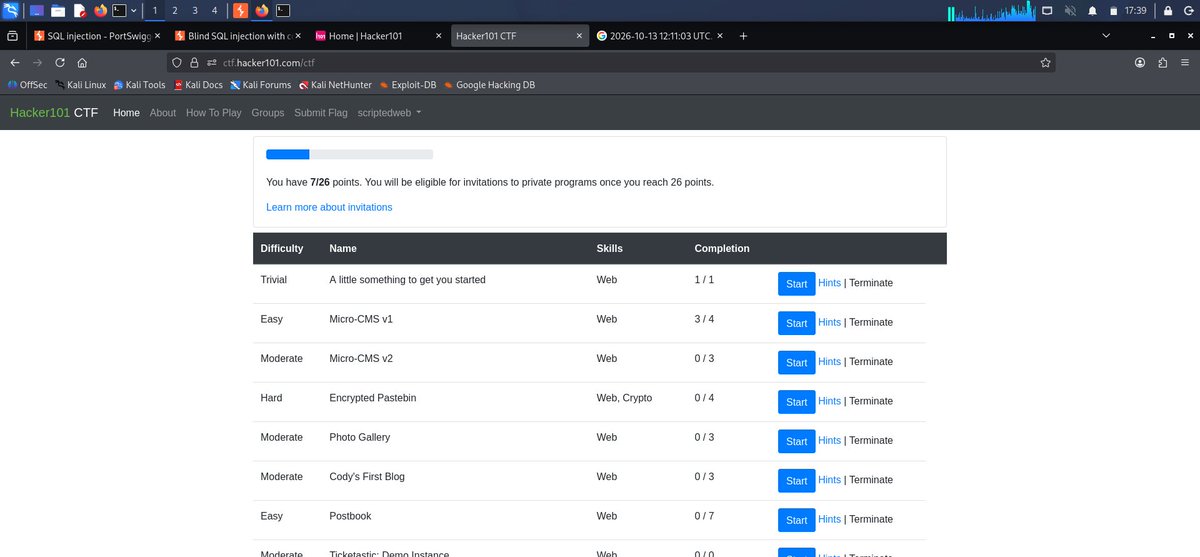Viewport: 1200px width, 557px height.
Task: Click the lock screen padlock icon
Action: pos(1167,10)
